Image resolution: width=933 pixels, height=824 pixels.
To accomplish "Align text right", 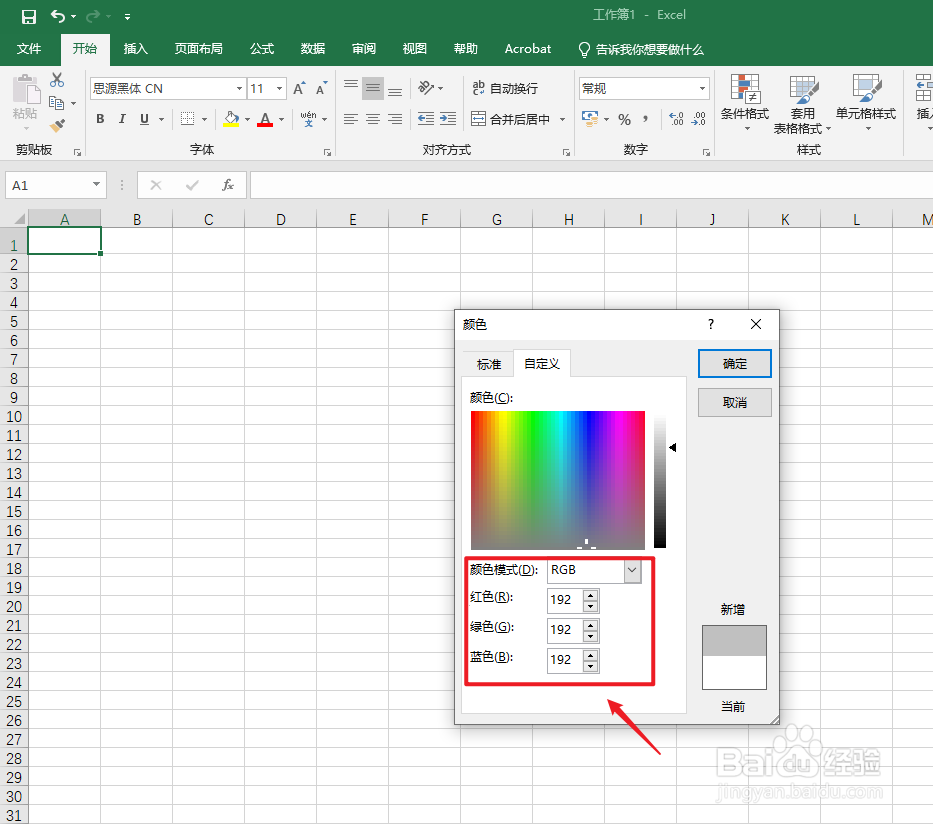I will pyautogui.click(x=395, y=119).
